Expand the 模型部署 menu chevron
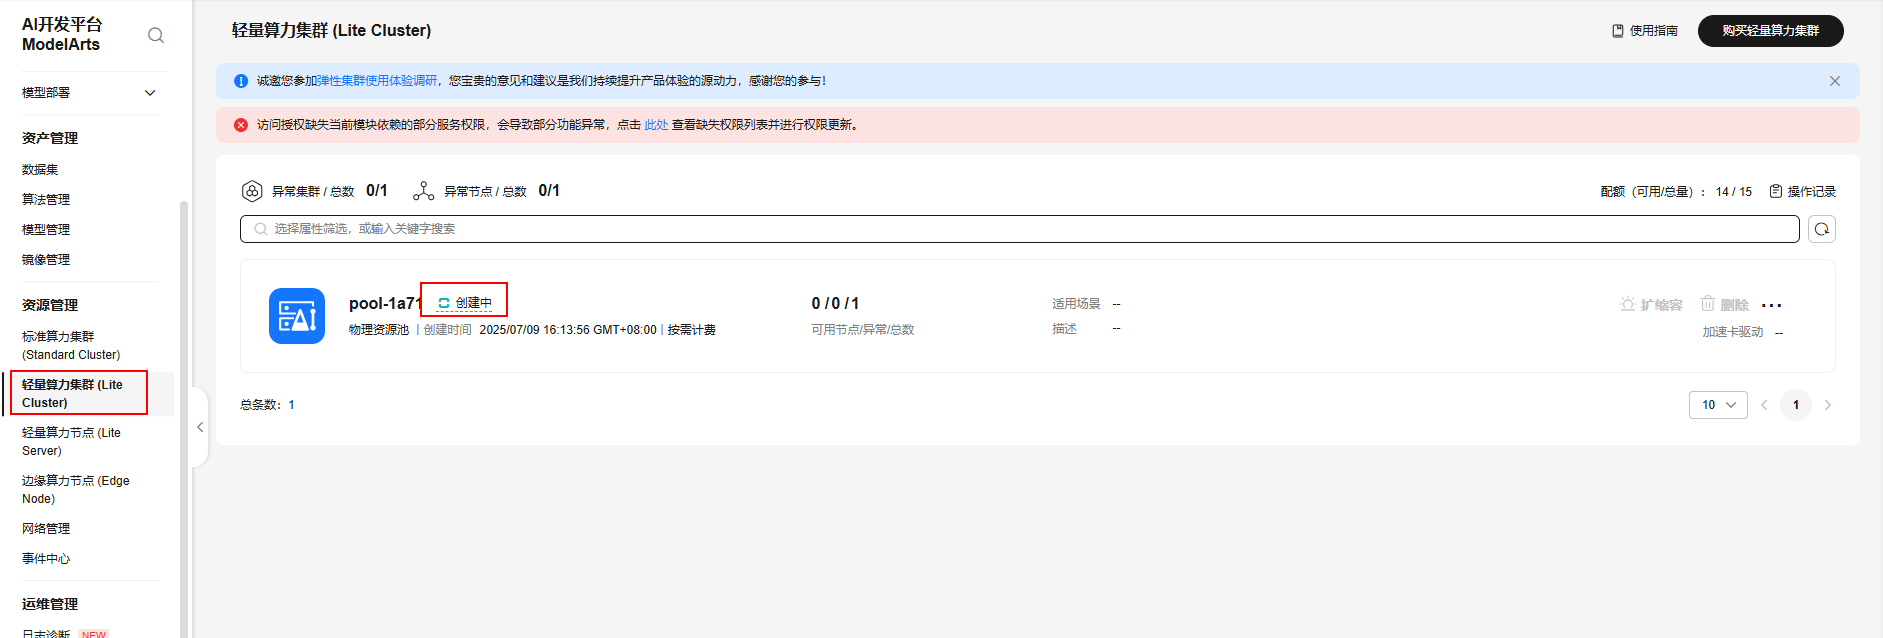1883x638 pixels. click(x=150, y=93)
